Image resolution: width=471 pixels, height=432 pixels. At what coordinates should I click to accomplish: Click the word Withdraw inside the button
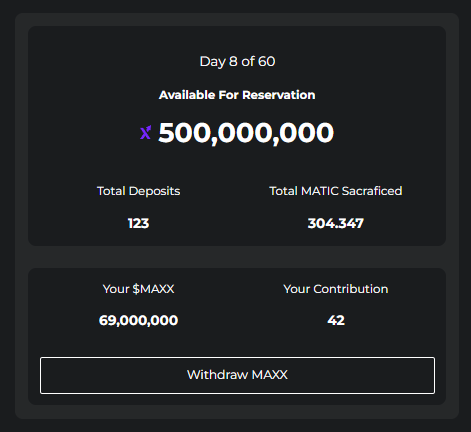[x=217, y=375]
